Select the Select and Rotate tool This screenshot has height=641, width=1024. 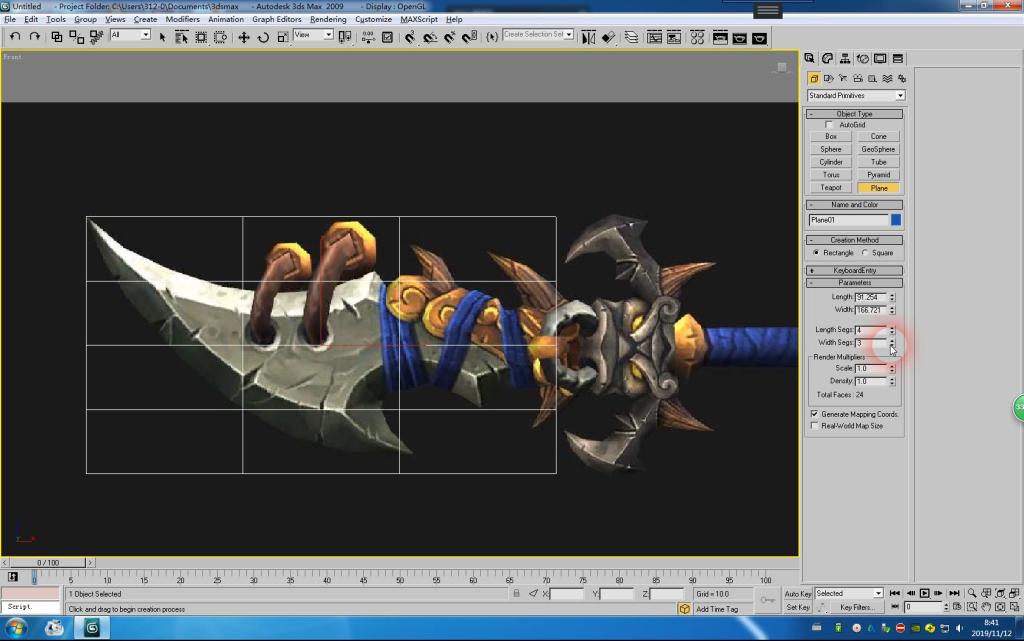point(263,37)
